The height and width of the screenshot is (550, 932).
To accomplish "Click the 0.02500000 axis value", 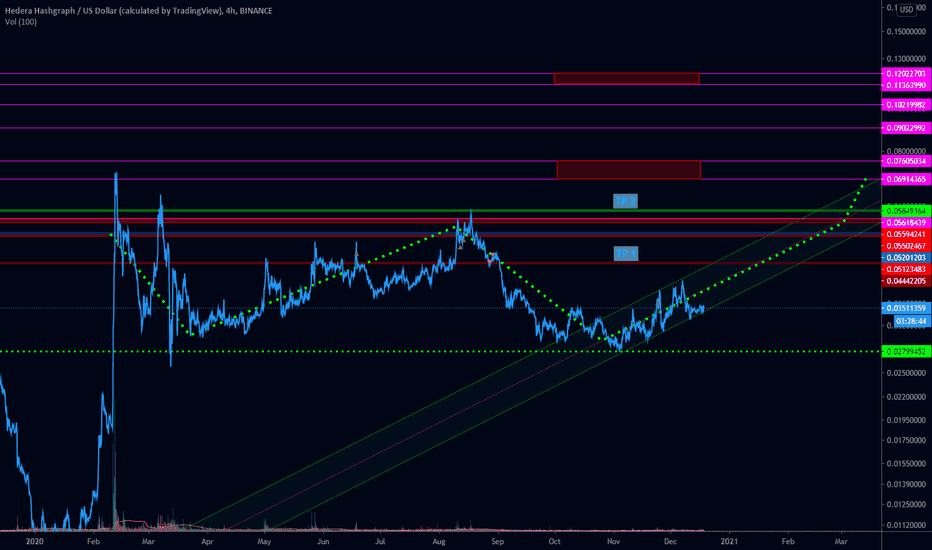I will (x=906, y=373).
